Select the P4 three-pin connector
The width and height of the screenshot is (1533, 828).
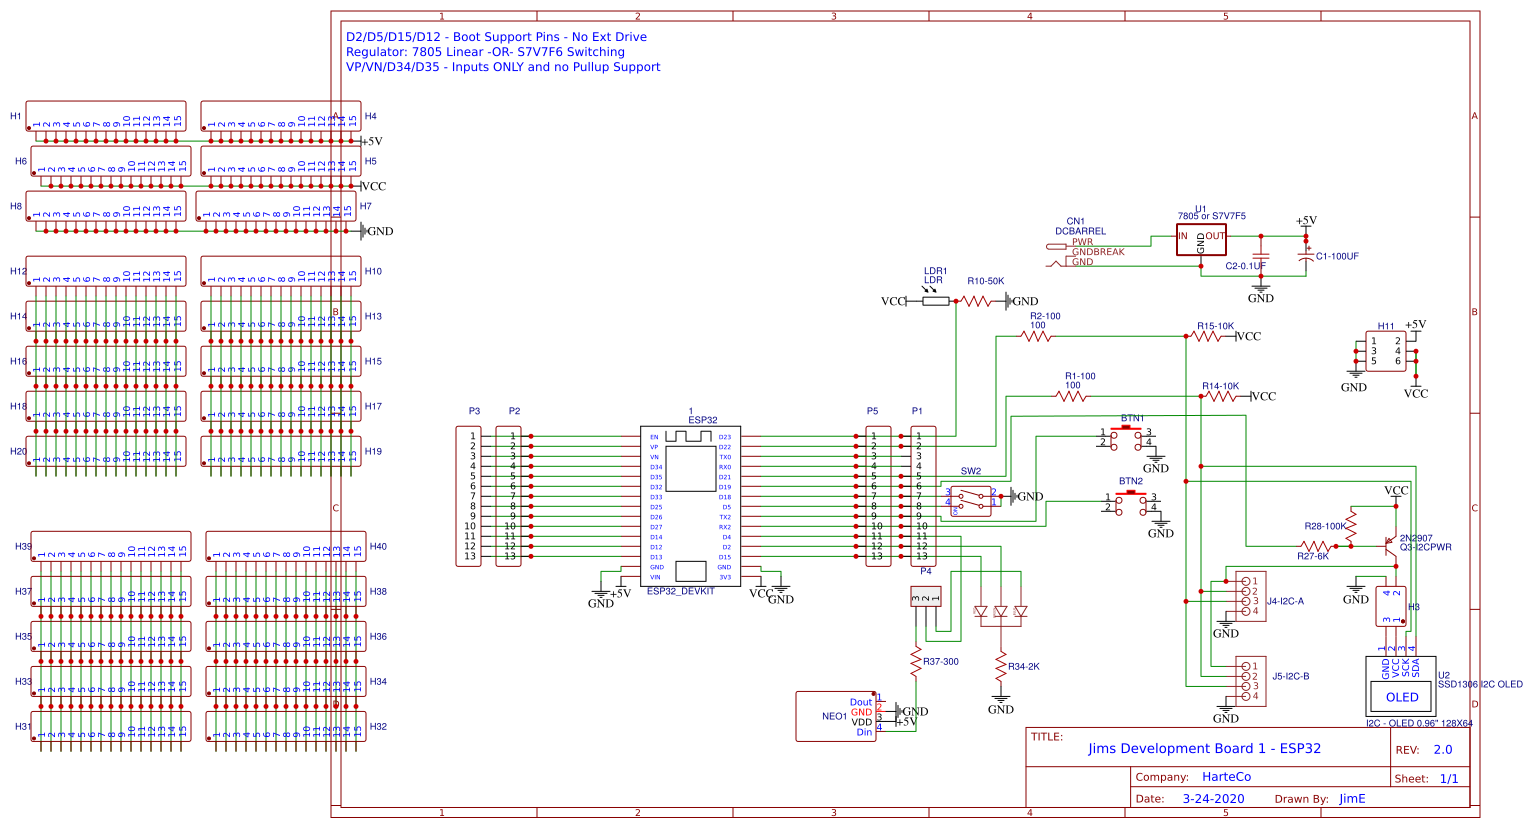click(926, 597)
